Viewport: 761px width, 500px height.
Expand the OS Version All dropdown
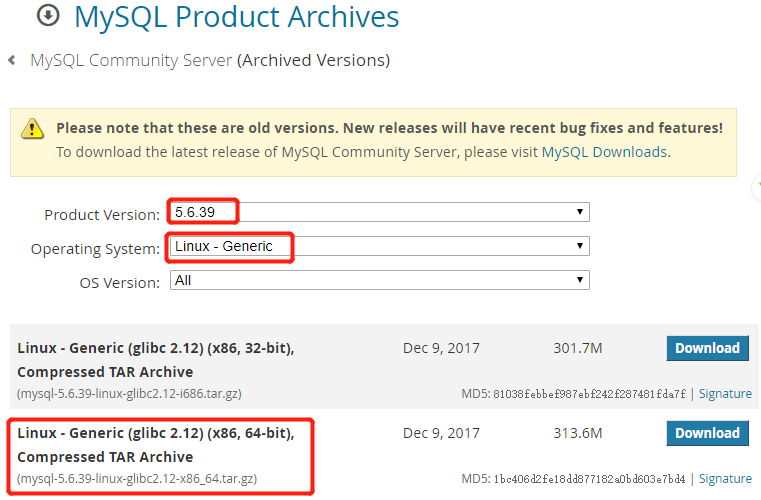click(380, 280)
